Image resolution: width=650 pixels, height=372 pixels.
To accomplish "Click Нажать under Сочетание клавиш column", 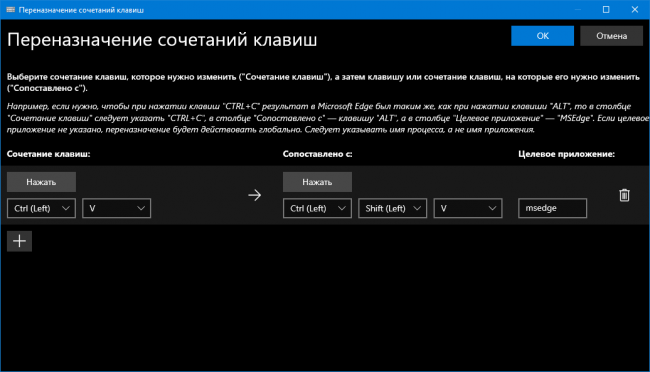I will coord(41,182).
